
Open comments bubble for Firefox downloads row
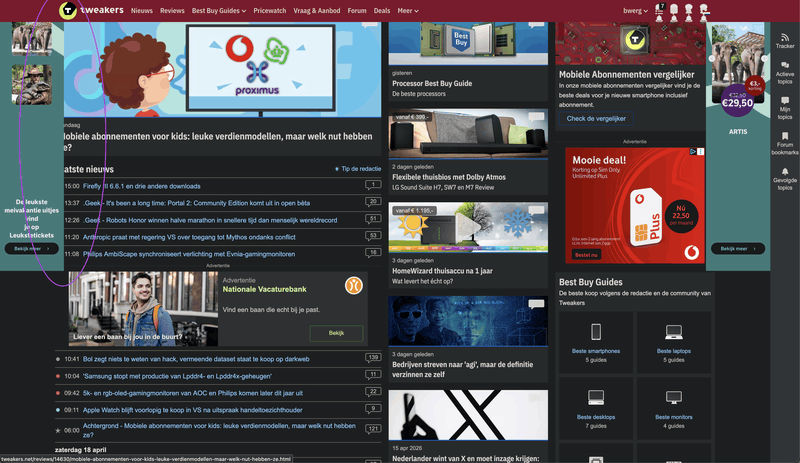(373, 185)
